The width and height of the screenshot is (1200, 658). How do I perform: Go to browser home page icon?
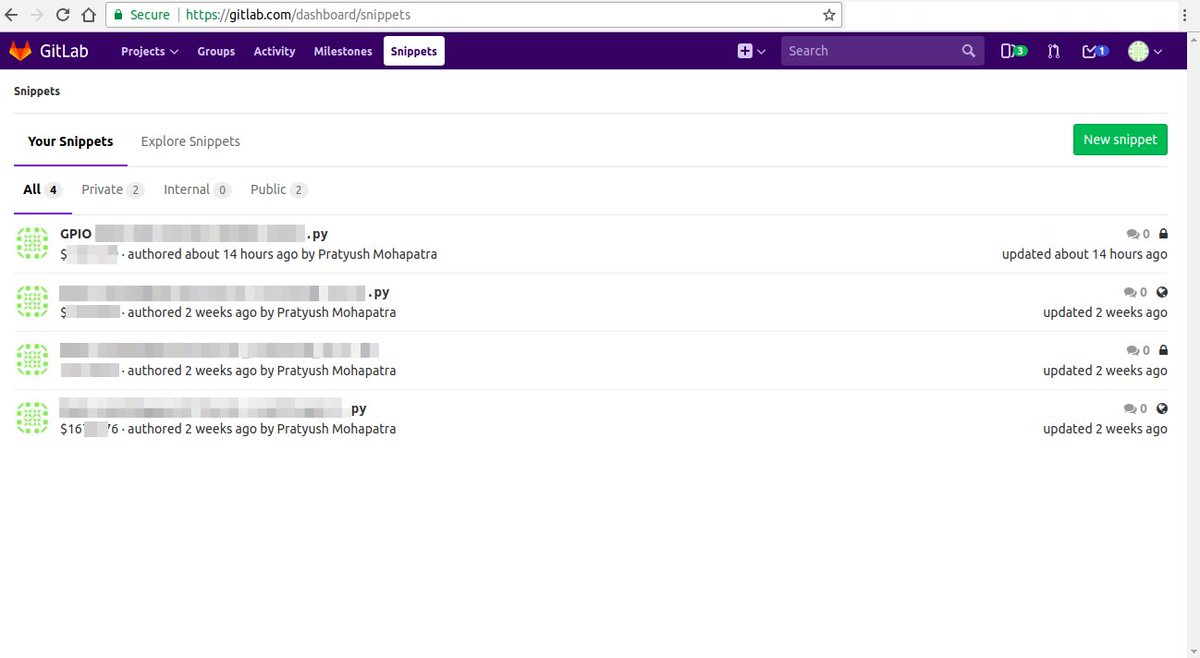pos(89,15)
